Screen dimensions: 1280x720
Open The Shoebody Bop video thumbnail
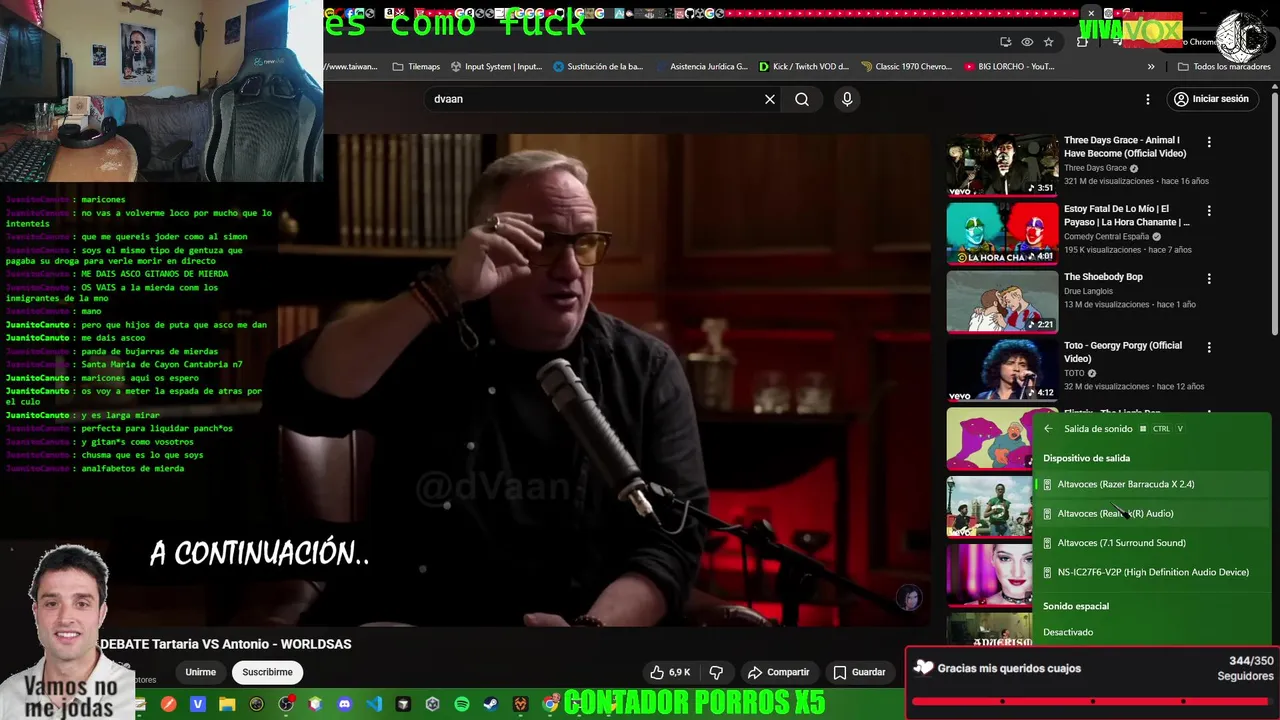[x=1002, y=301]
